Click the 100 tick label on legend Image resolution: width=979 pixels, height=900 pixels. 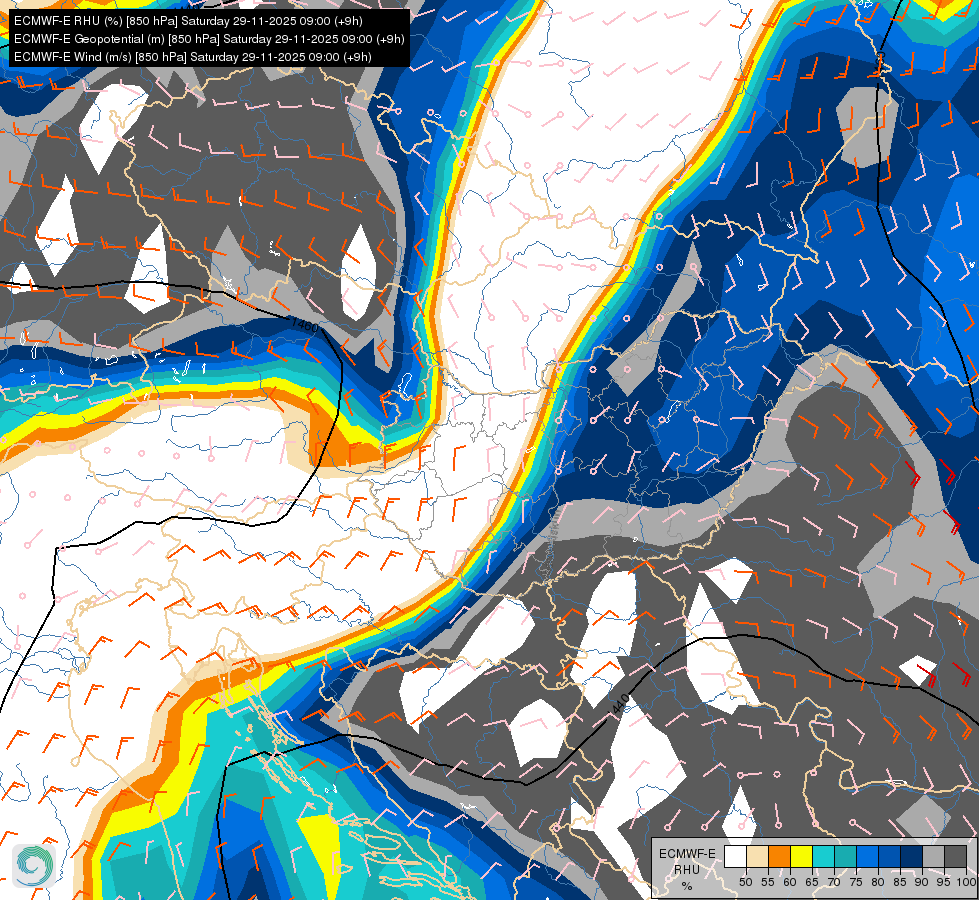tap(966, 883)
